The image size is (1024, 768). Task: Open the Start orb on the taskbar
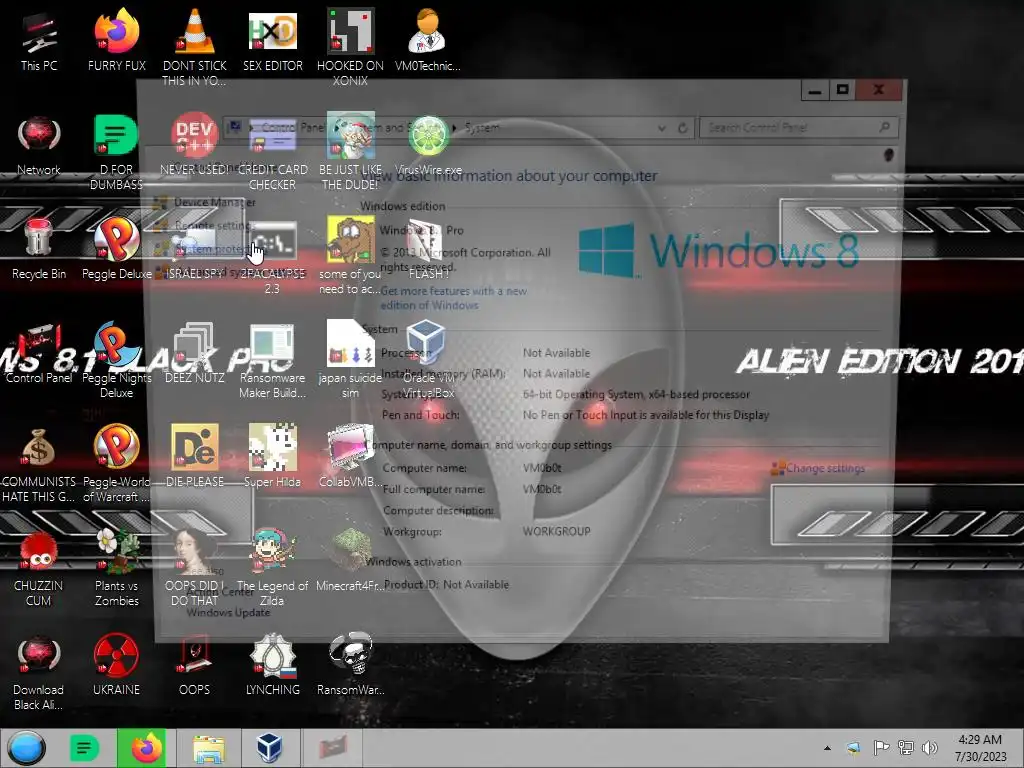[26, 748]
